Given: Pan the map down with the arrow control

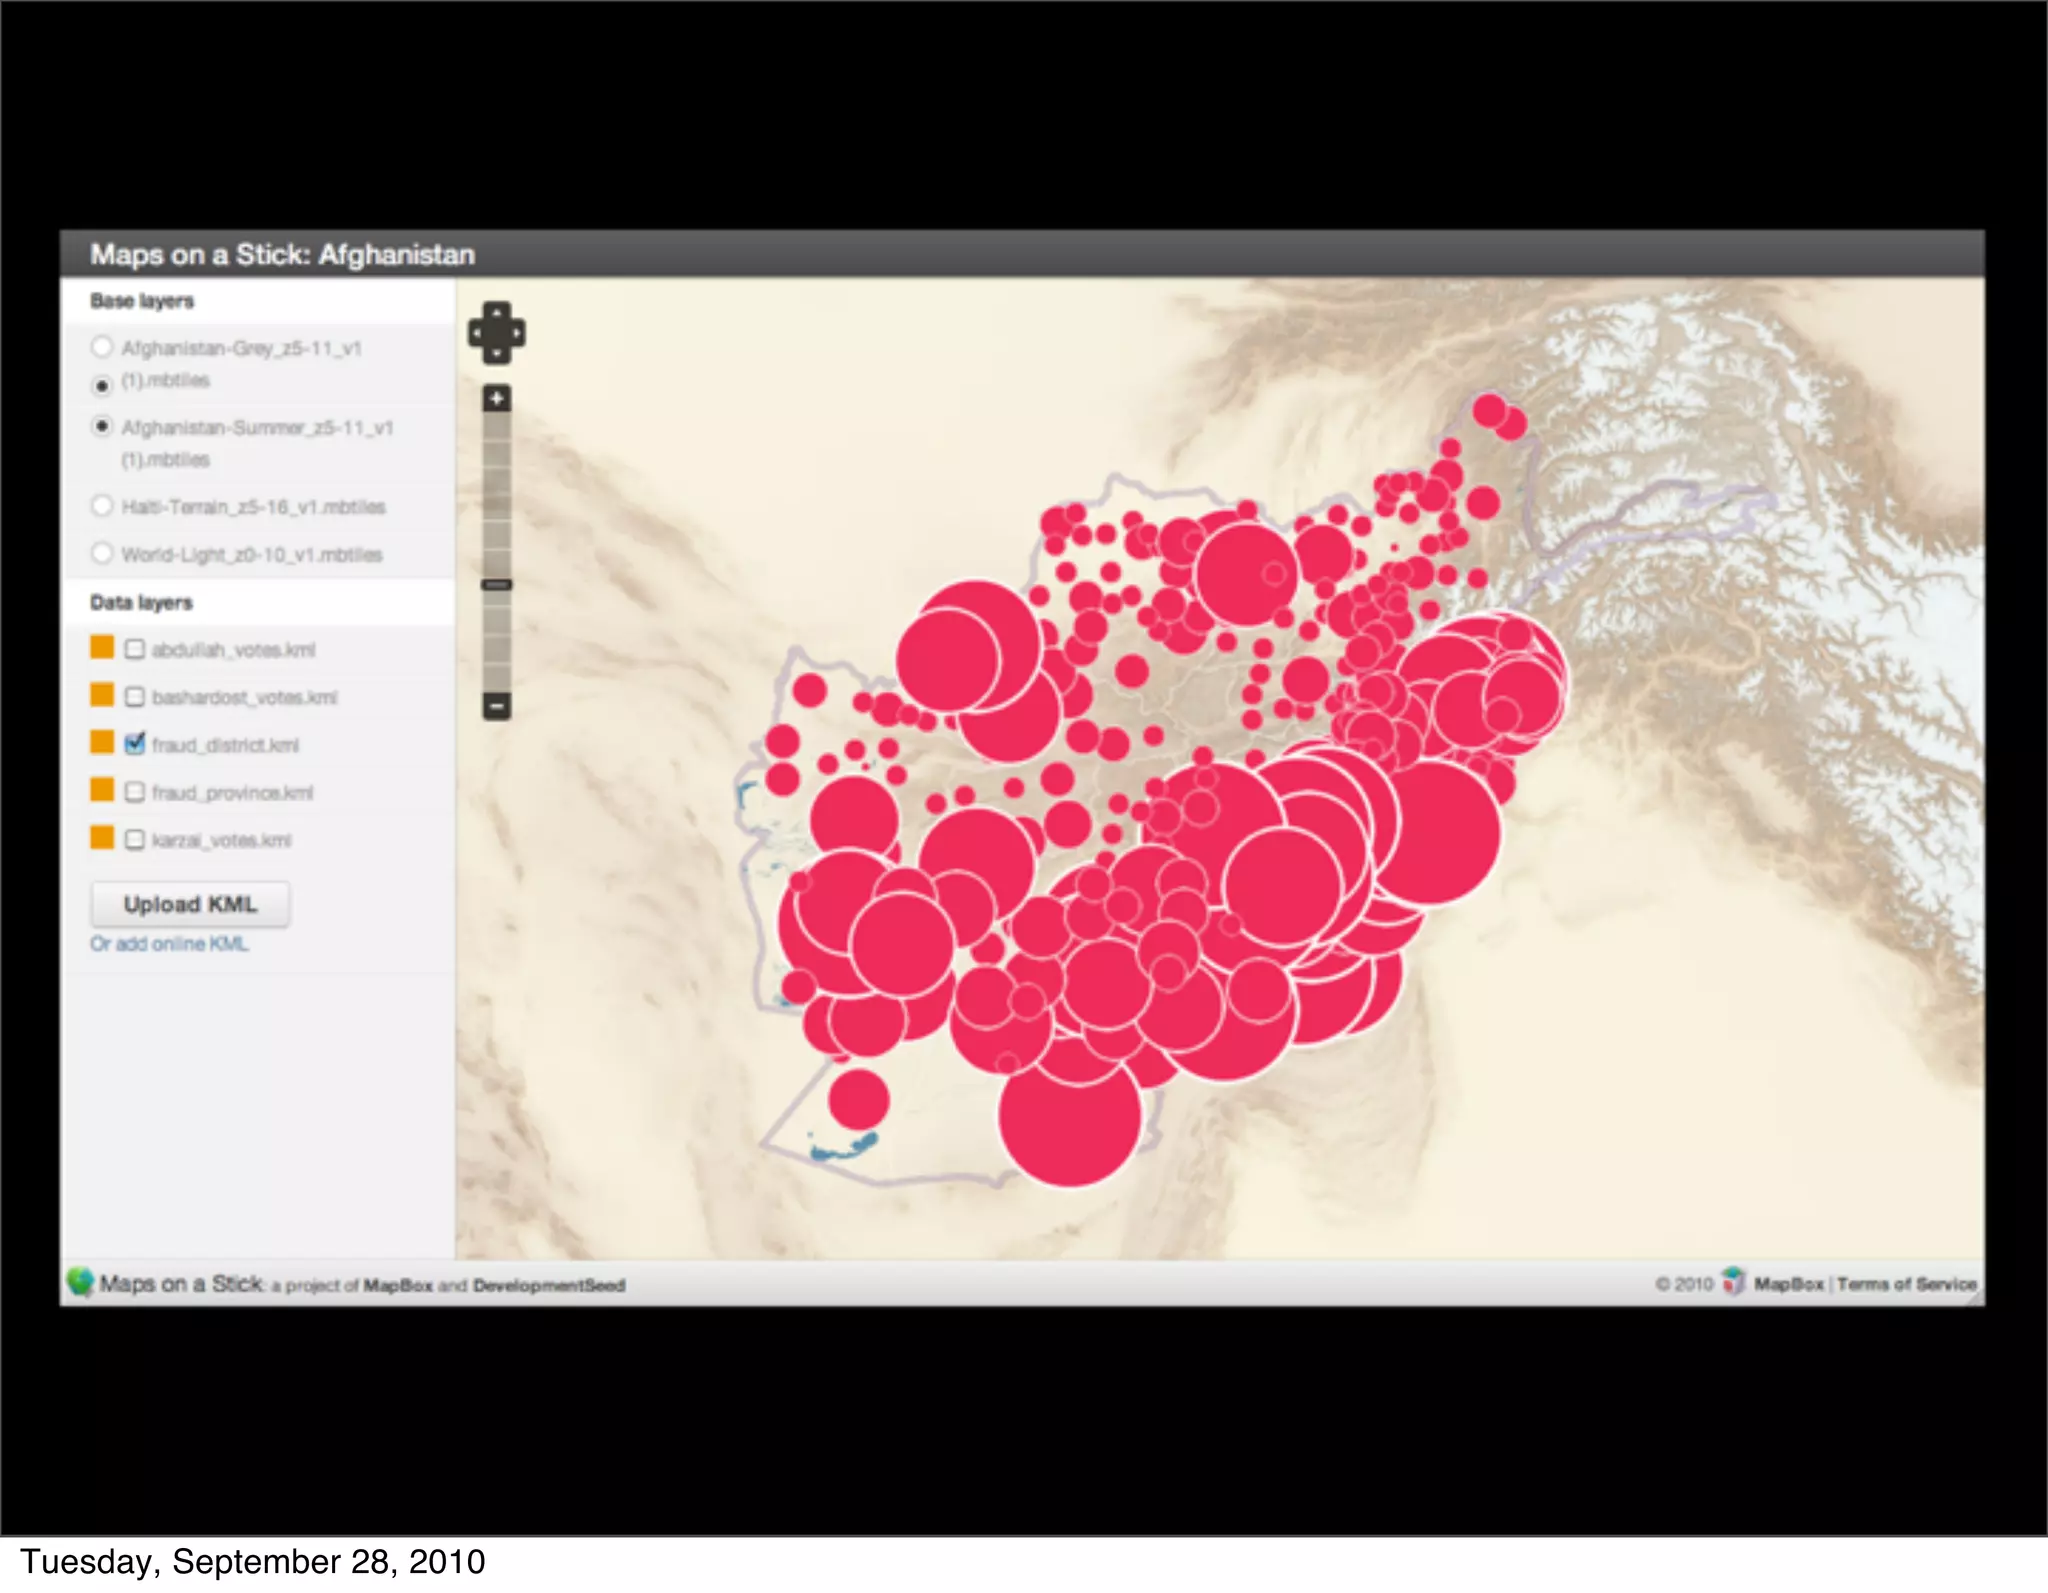Looking at the screenshot, I should tap(497, 355).
